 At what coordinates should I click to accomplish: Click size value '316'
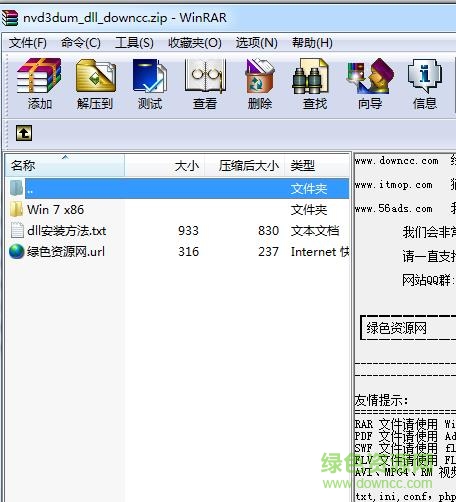[188, 252]
